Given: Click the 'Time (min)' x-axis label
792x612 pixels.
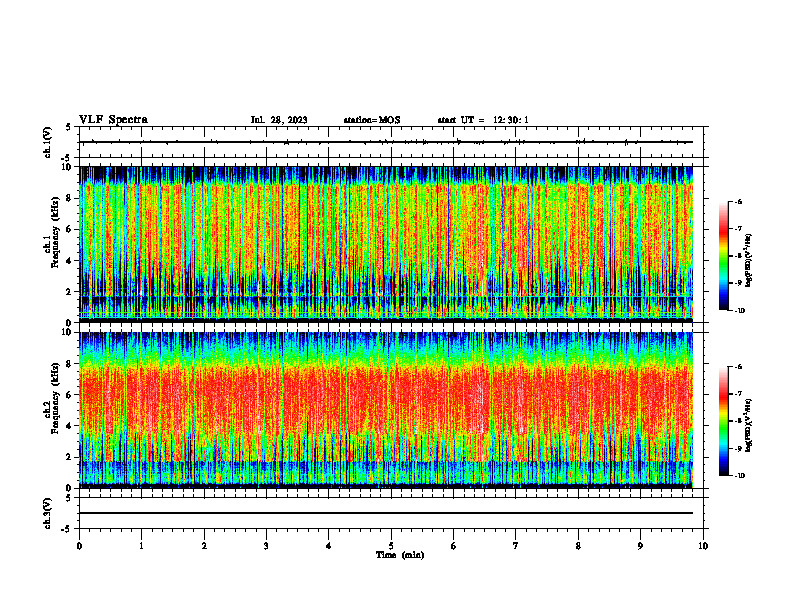Looking at the screenshot, I should point(400,555).
